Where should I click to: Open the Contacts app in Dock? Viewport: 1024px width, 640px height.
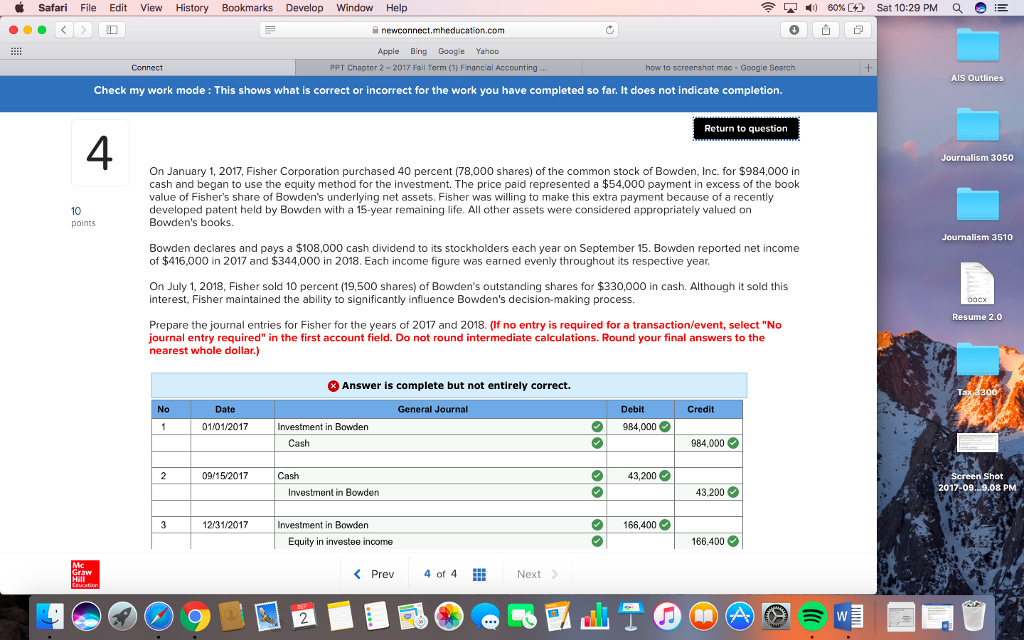click(231, 616)
